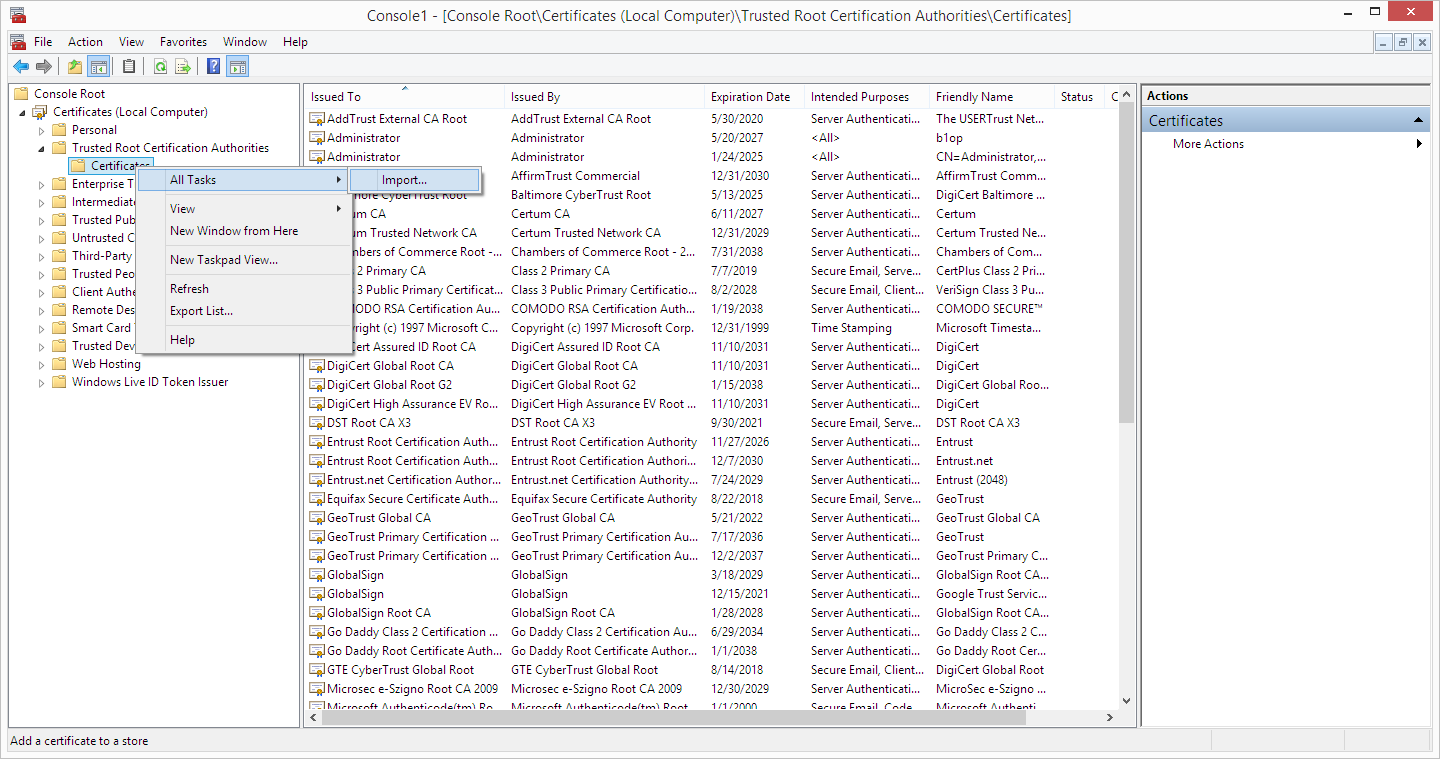1440x759 pixels.
Task: Sort by the Expiration Date column header
Action: pyautogui.click(x=750, y=97)
